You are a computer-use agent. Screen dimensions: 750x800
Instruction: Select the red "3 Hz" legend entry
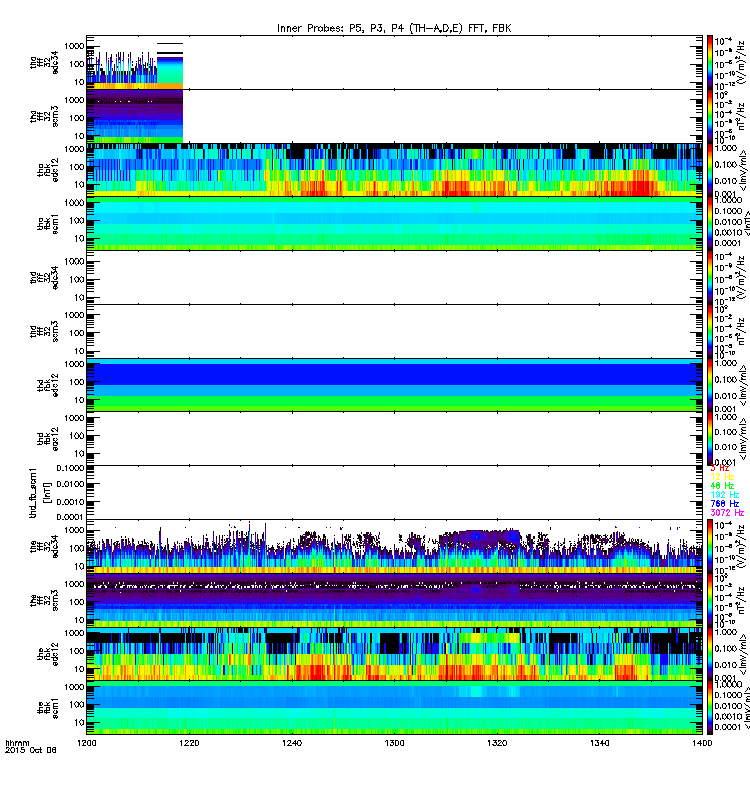click(x=719, y=468)
